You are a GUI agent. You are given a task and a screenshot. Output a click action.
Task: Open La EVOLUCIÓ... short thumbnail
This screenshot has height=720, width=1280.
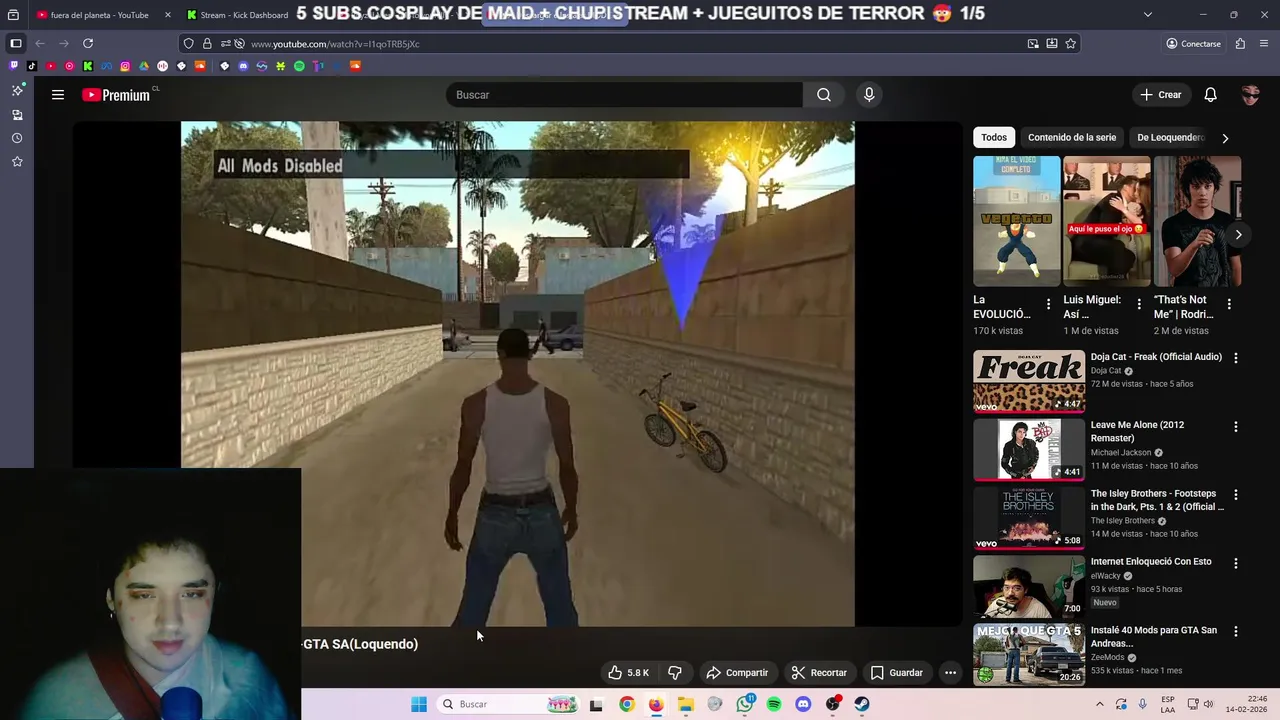pos(1016,221)
